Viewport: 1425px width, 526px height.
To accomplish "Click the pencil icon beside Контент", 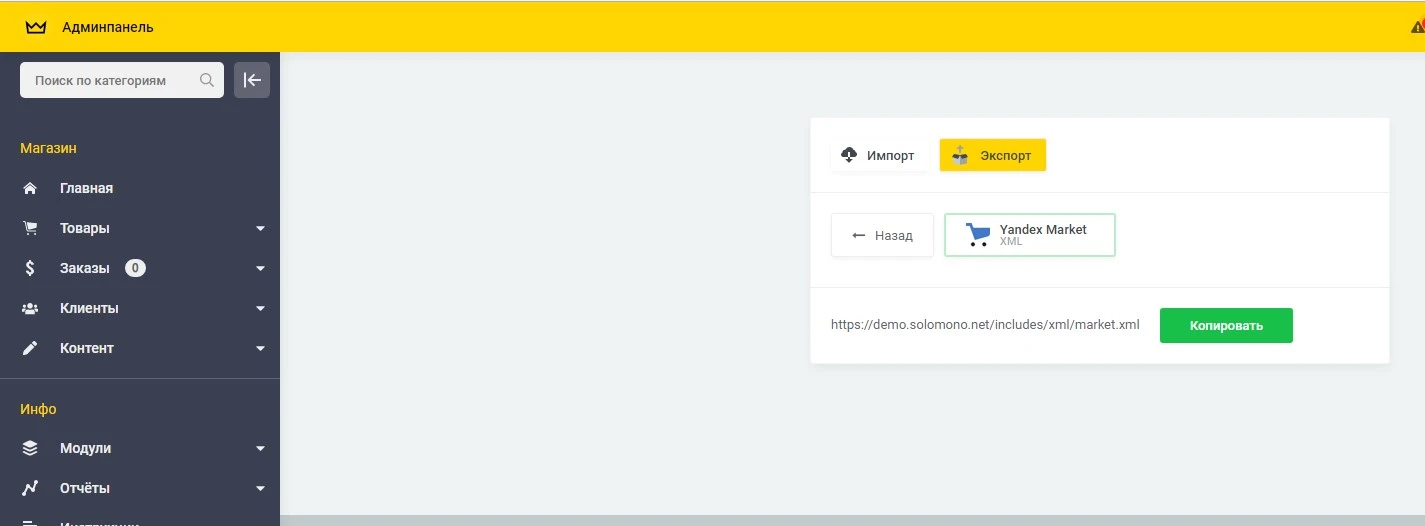I will coord(30,348).
